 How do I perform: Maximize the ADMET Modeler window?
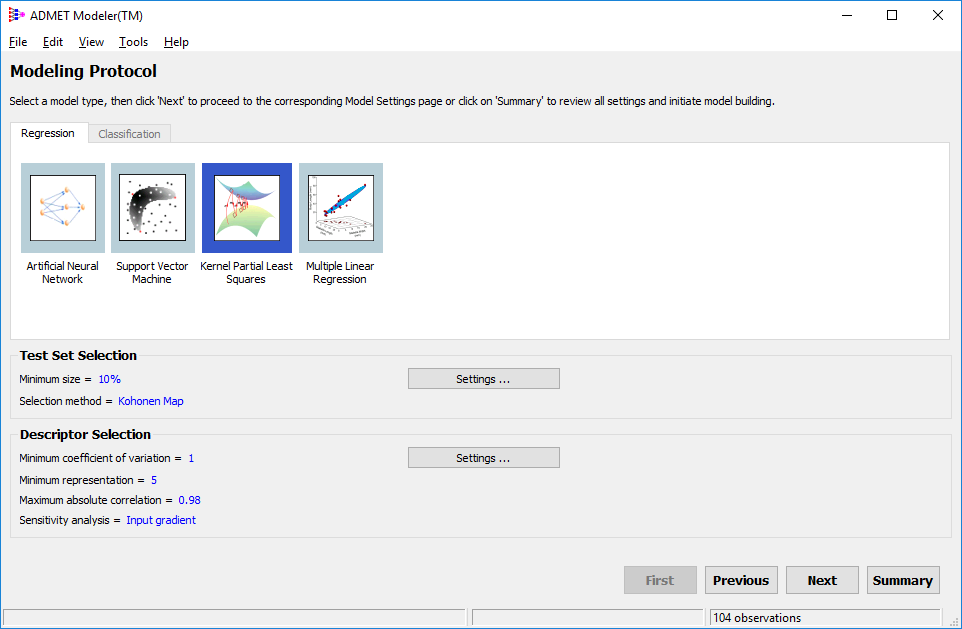[892, 15]
